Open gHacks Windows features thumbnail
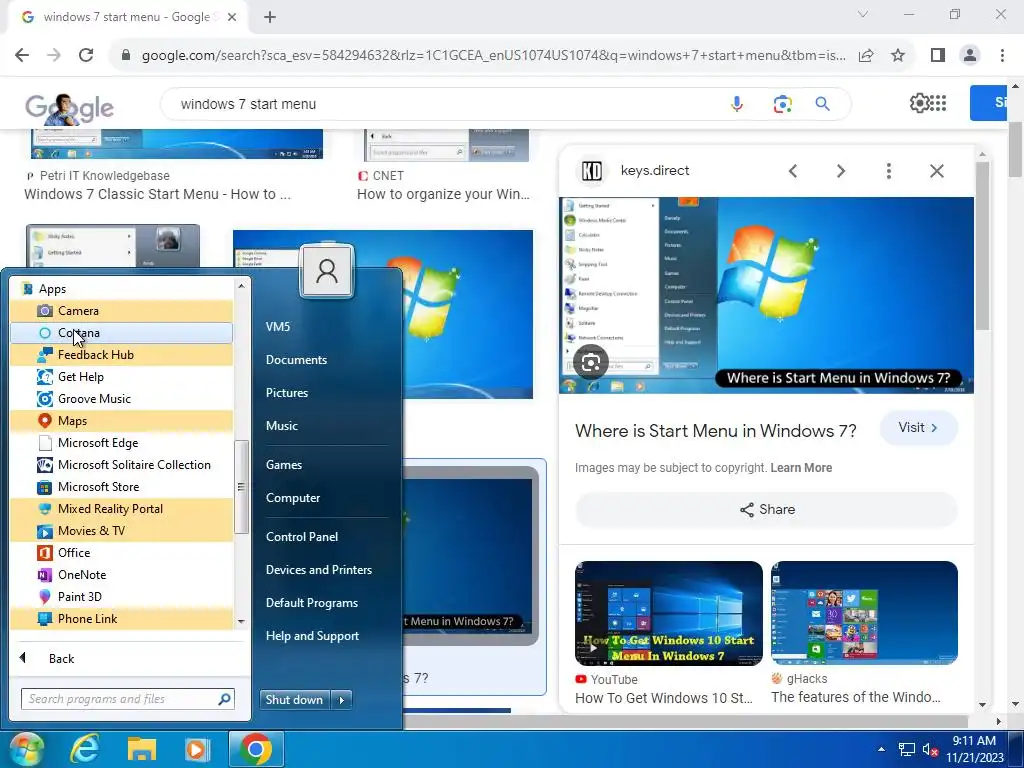The image size is (1024, 768). (x=865, y=613)
